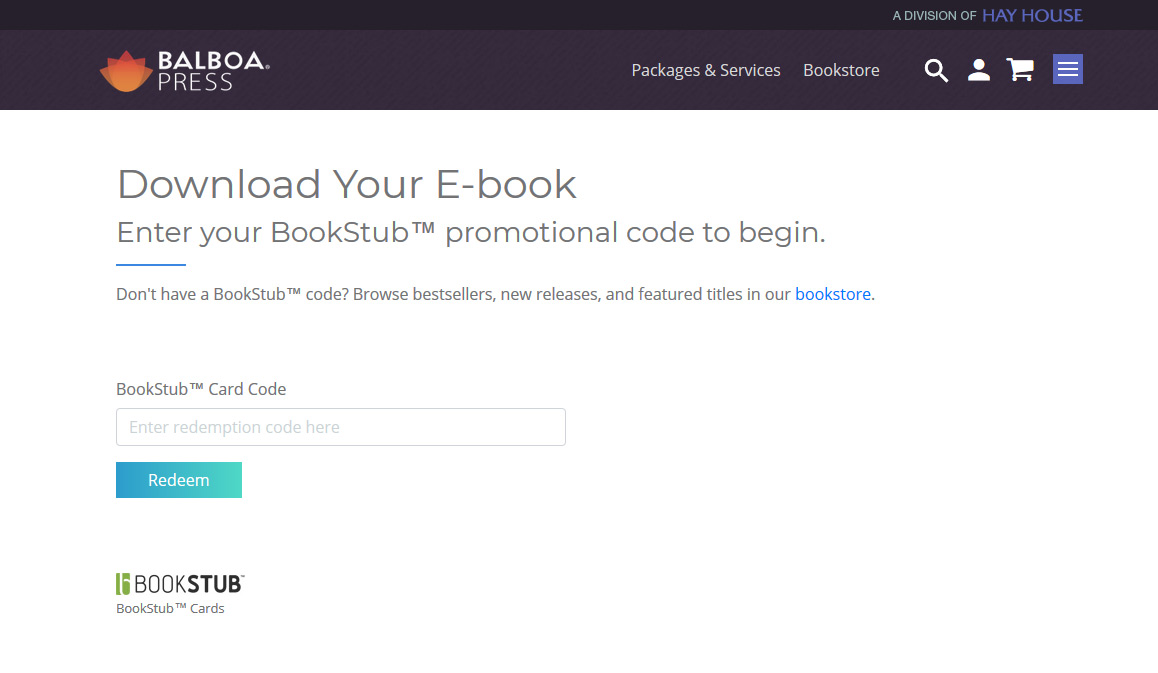Click the green BookStub book icon

(x=124, y=584)
